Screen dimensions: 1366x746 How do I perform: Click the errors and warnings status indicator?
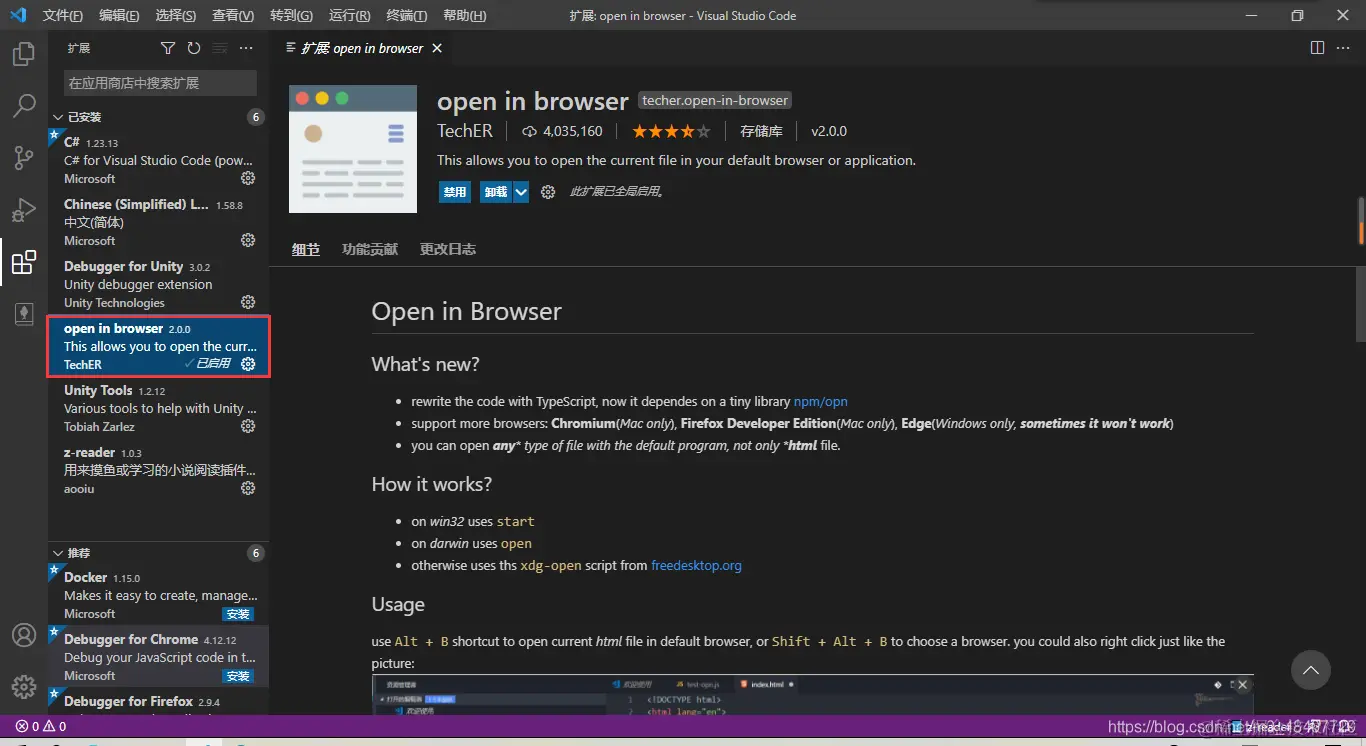click(41, 726)
